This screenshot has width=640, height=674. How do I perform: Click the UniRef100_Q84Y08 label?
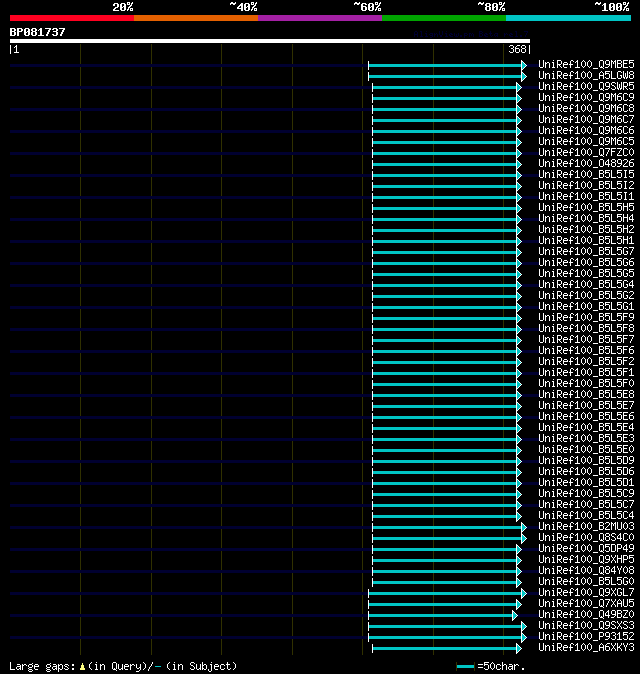586,571
